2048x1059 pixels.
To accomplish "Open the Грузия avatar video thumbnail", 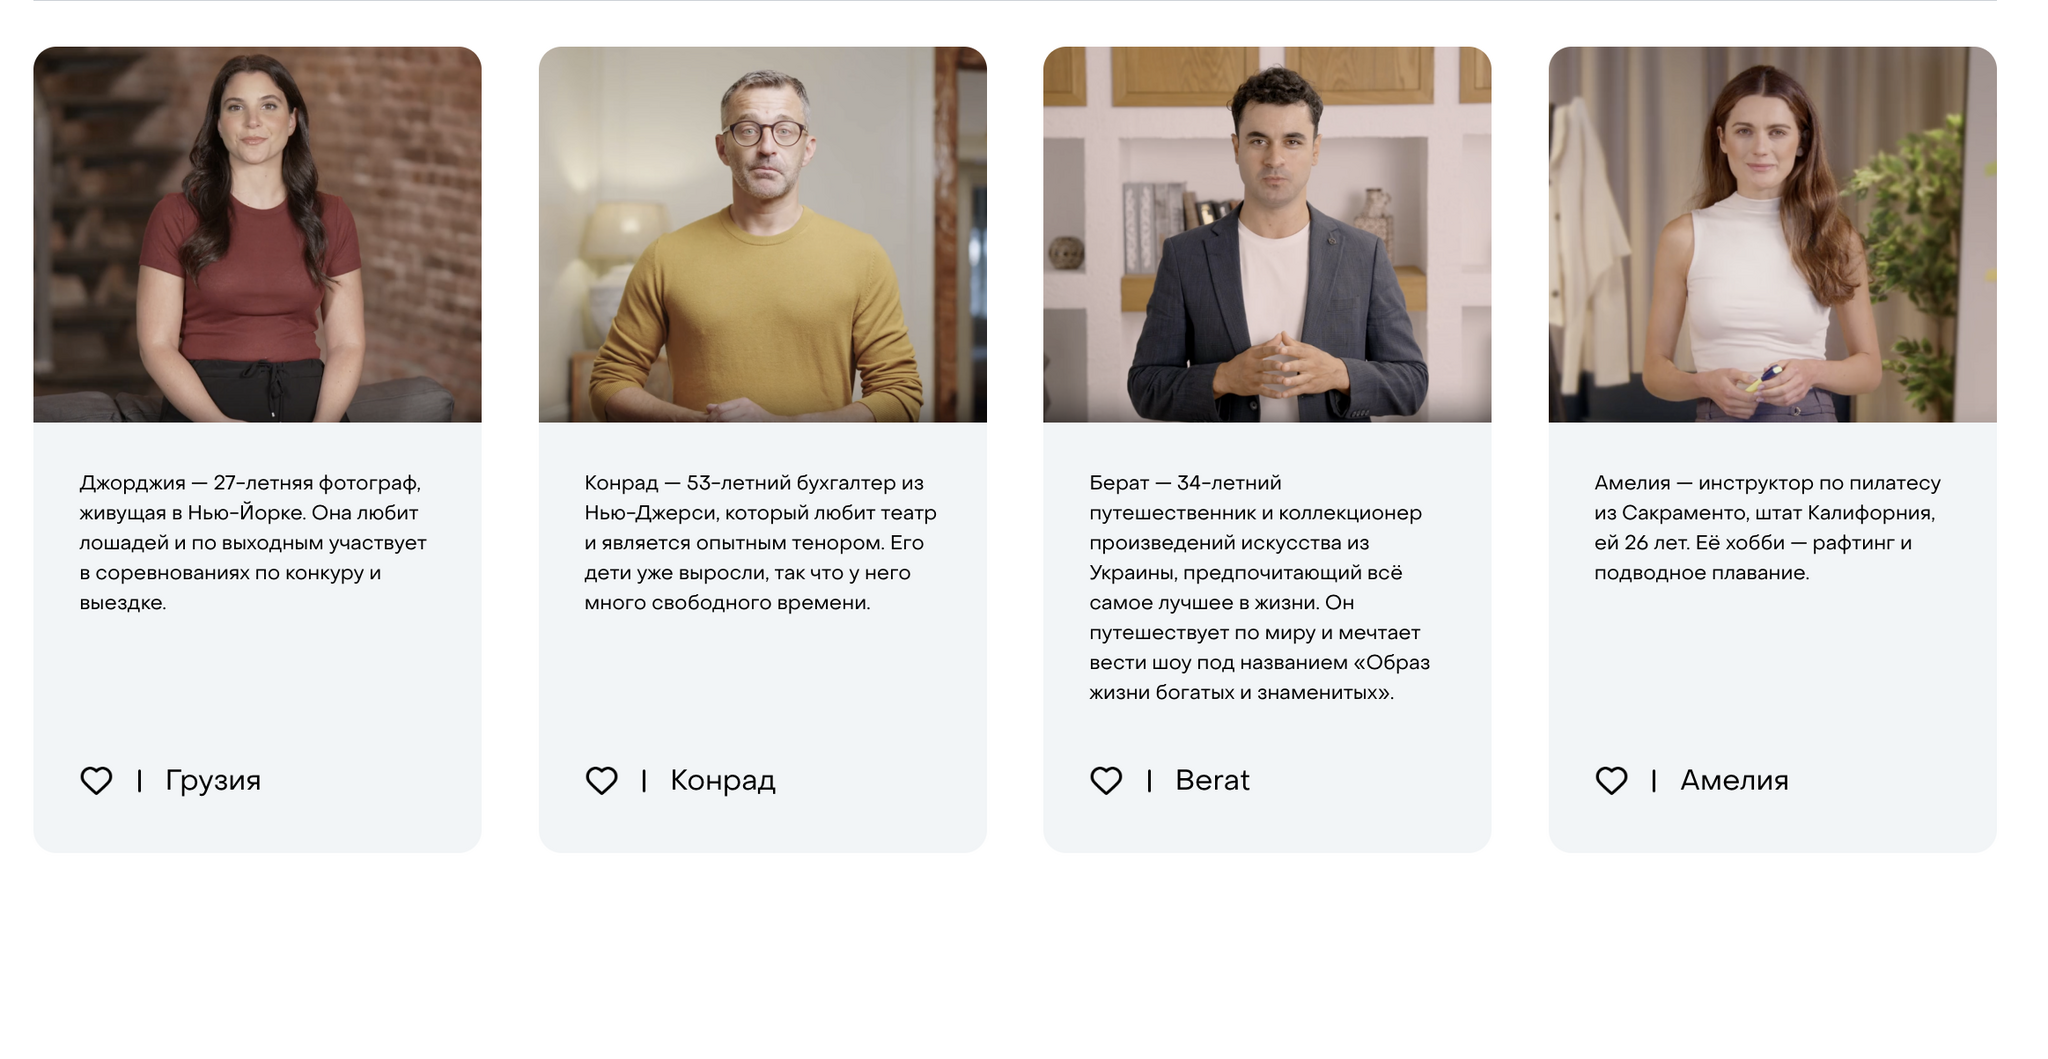I will tap(257, 234).
